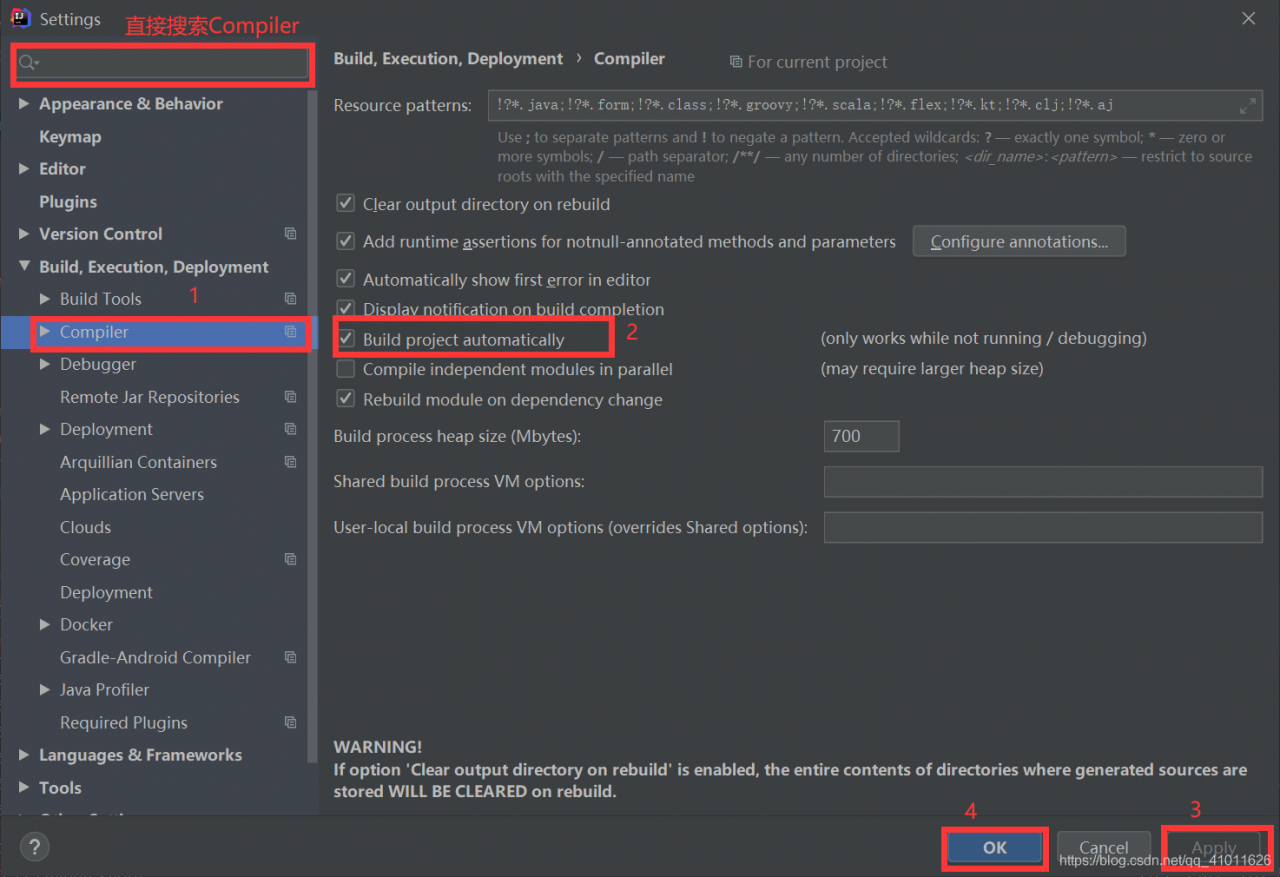Expand the Docker node arrow
Viewport: 1280px width, 877px height.
point(45,625)
